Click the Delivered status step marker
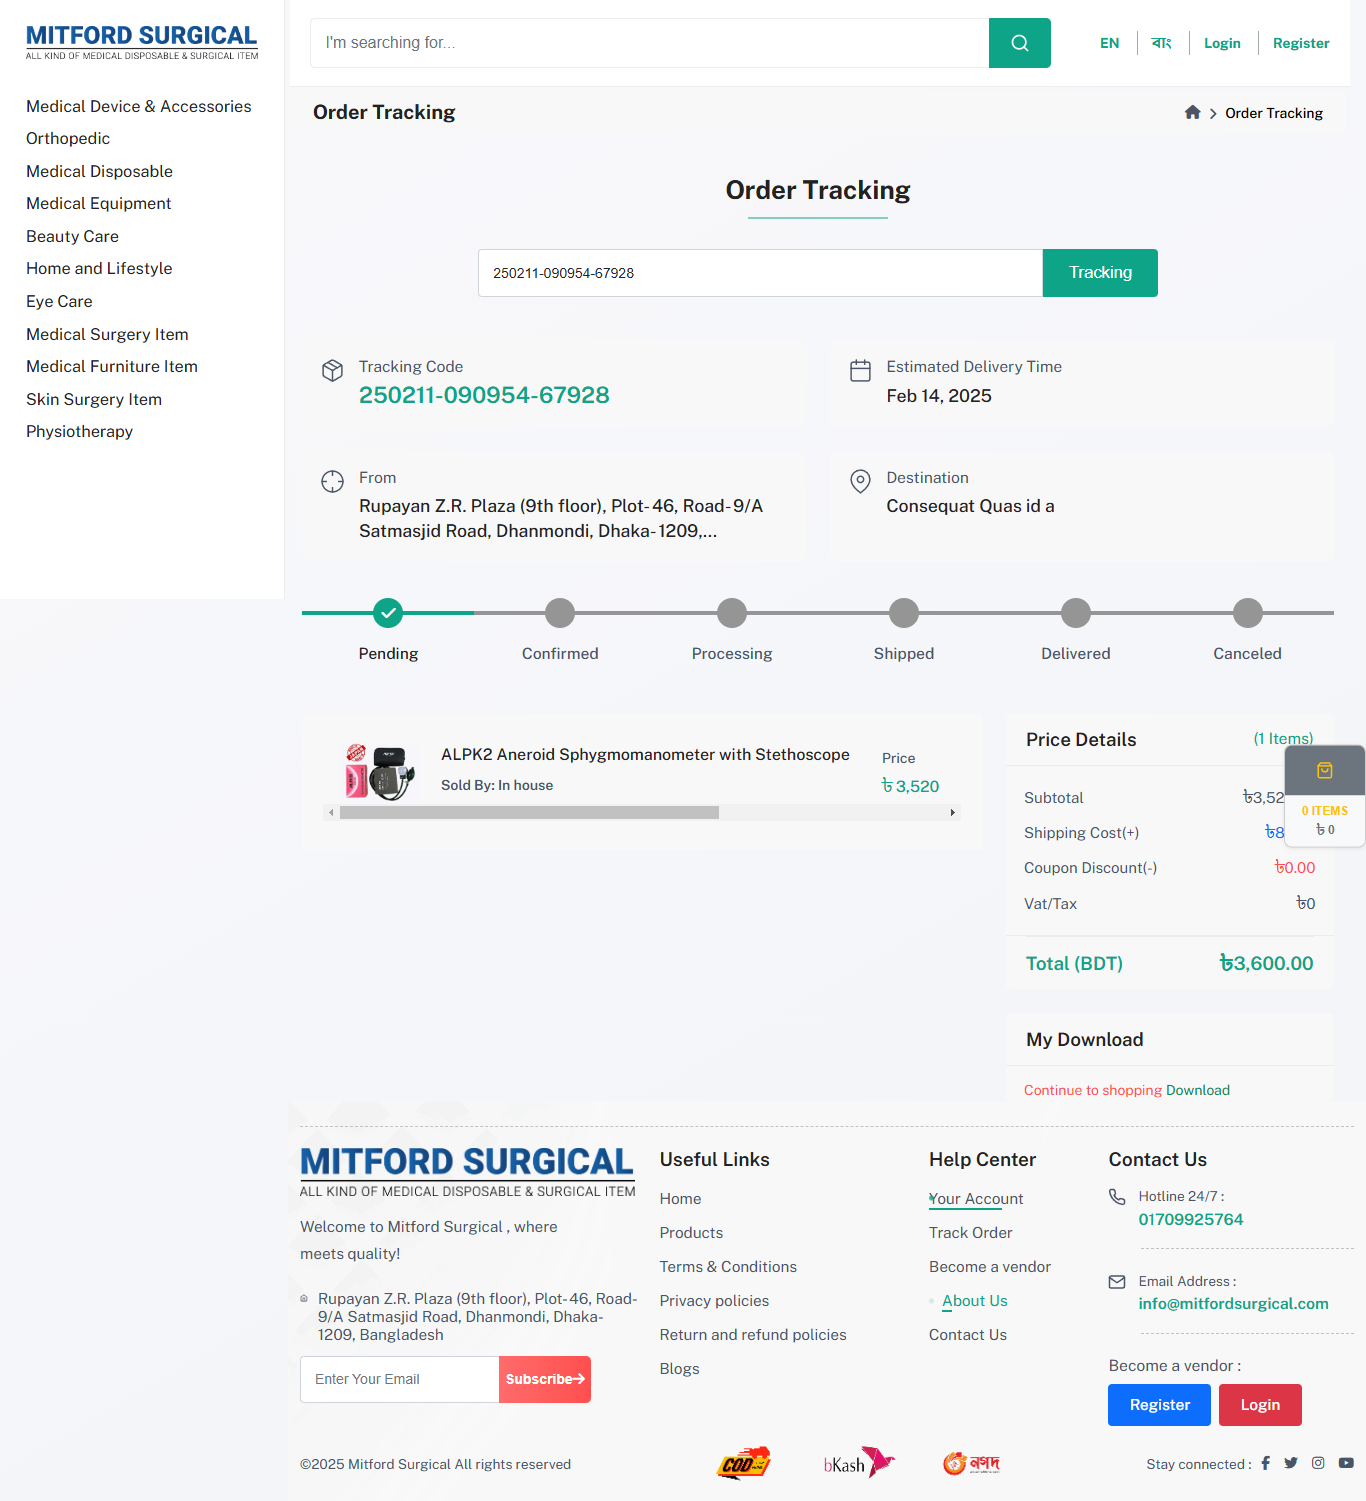This screenshot has width=1366, height=1501. pos(1076,613)
